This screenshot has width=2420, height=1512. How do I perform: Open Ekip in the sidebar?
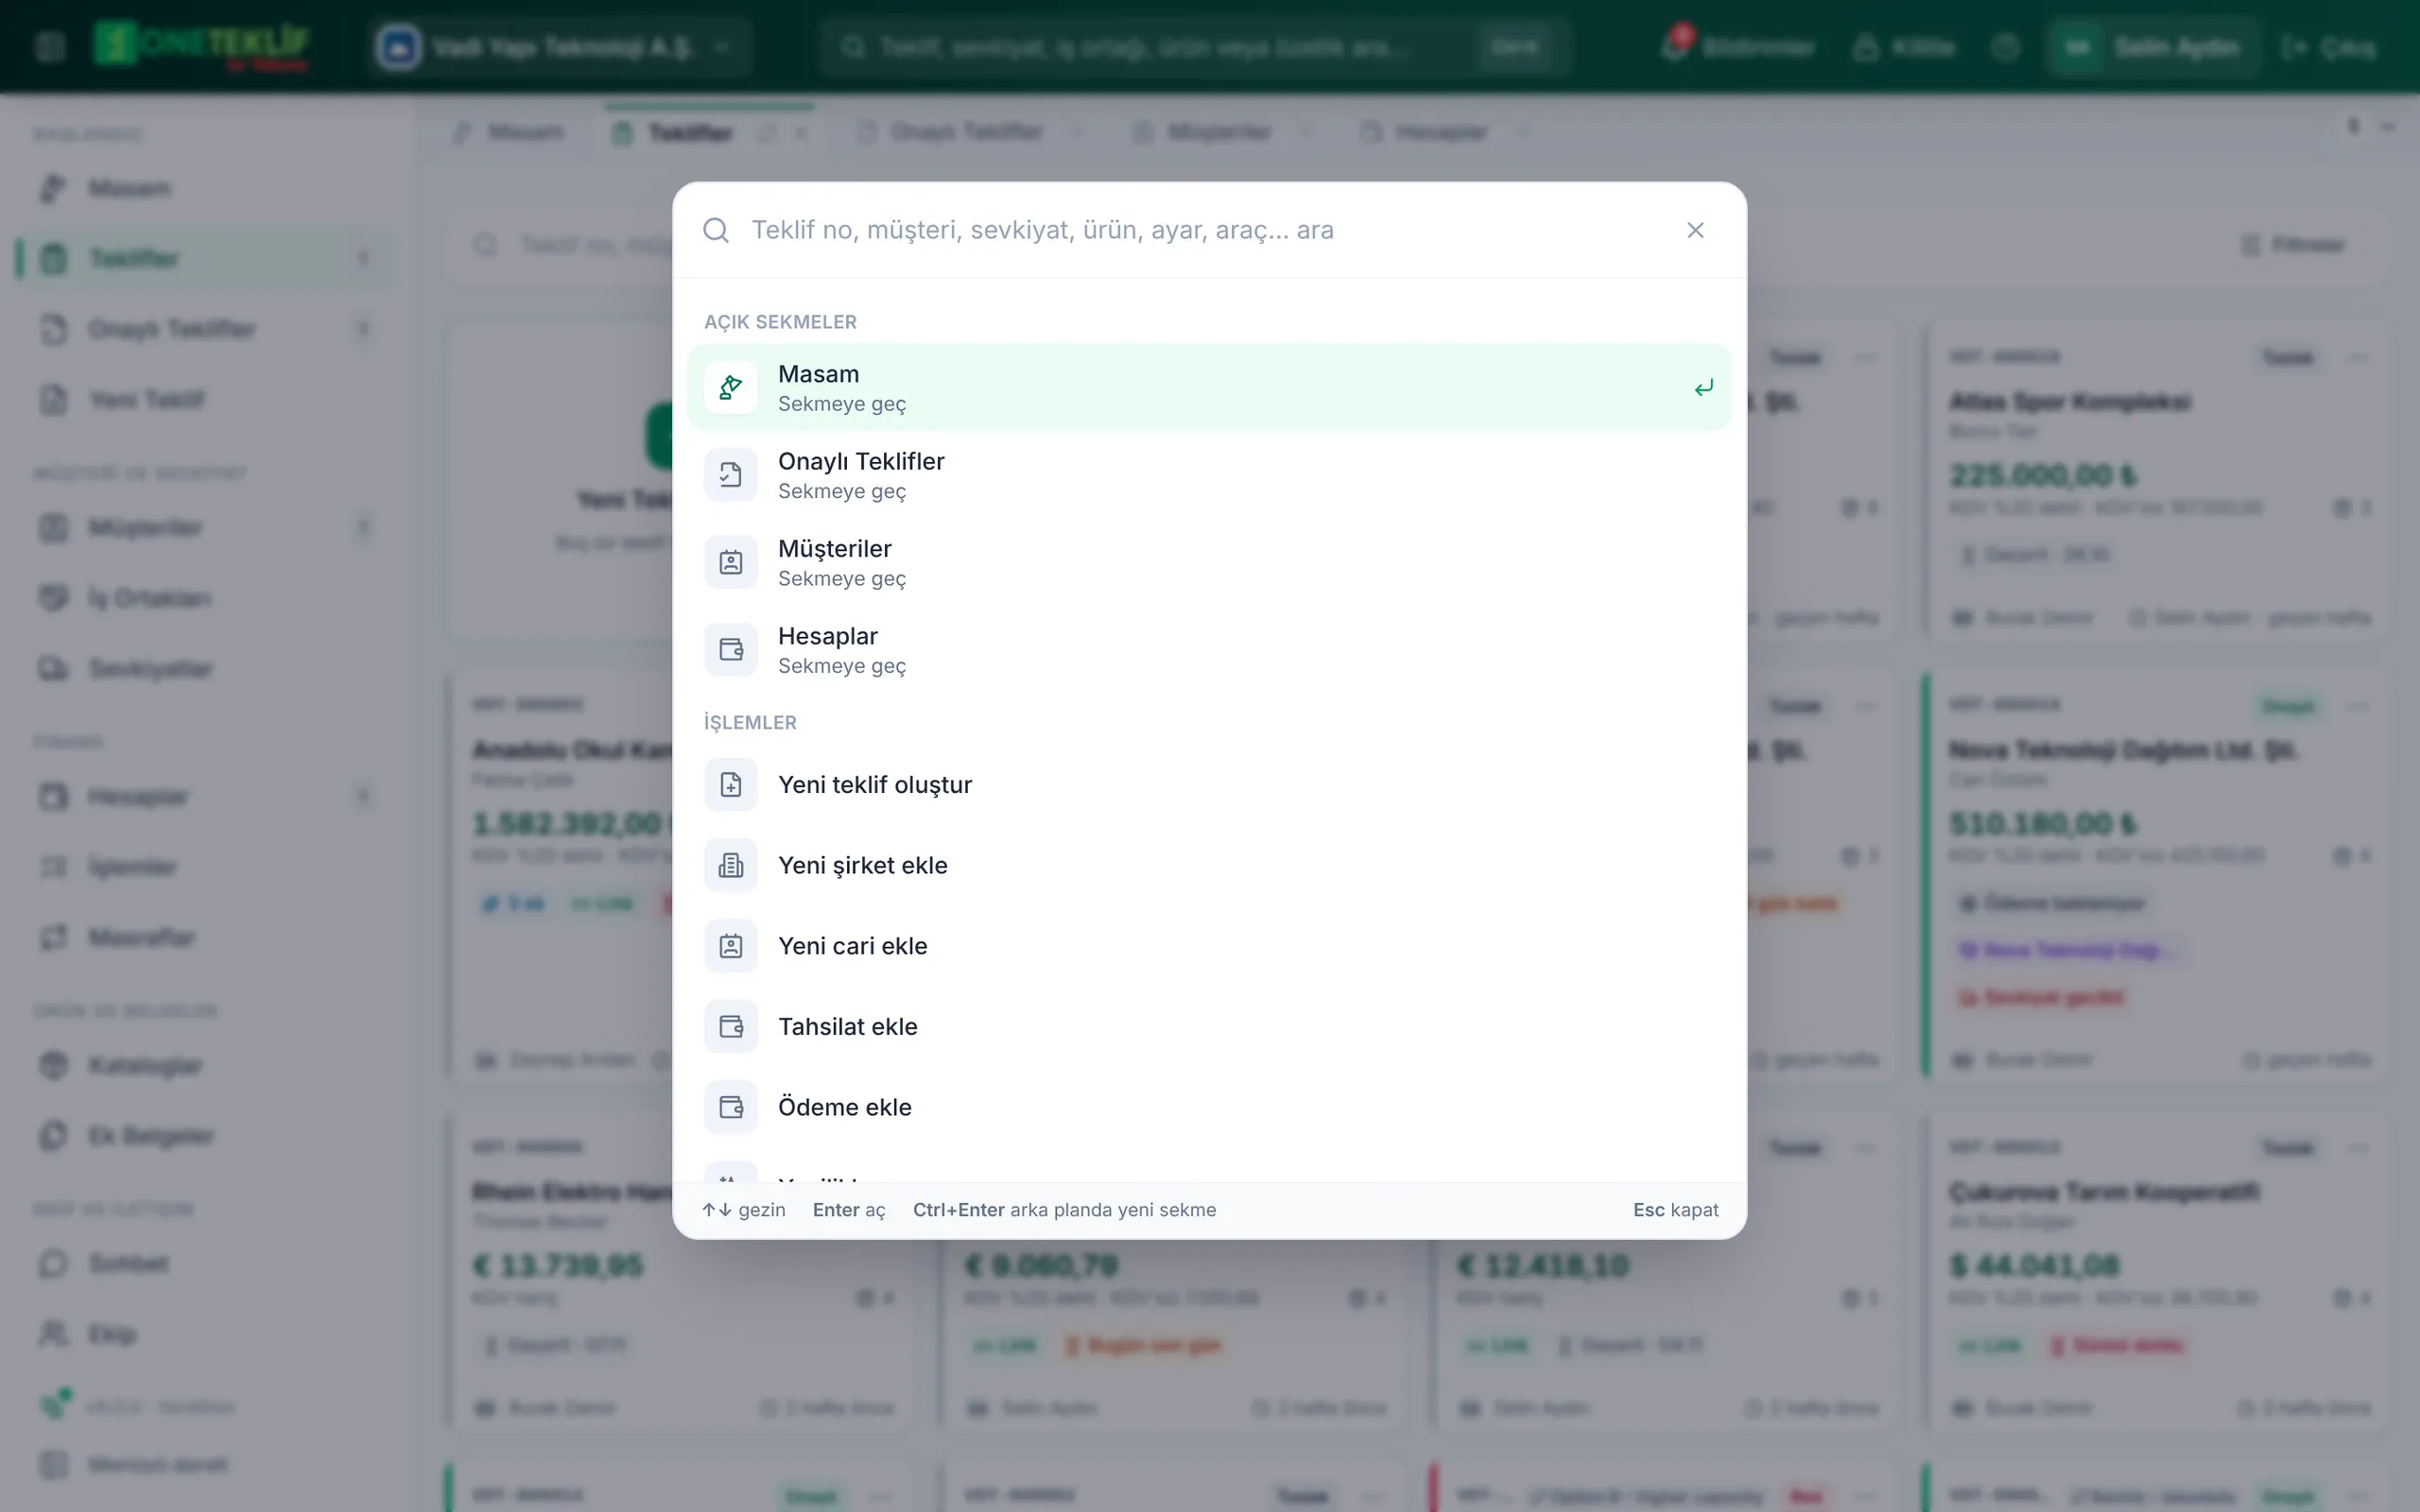205,1333
